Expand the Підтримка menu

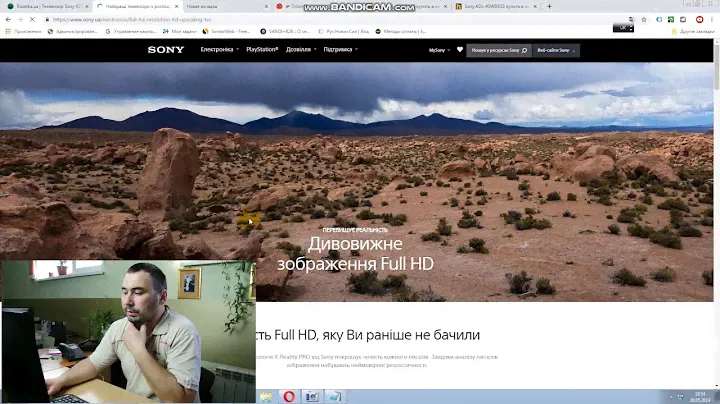tap(339, 49)
